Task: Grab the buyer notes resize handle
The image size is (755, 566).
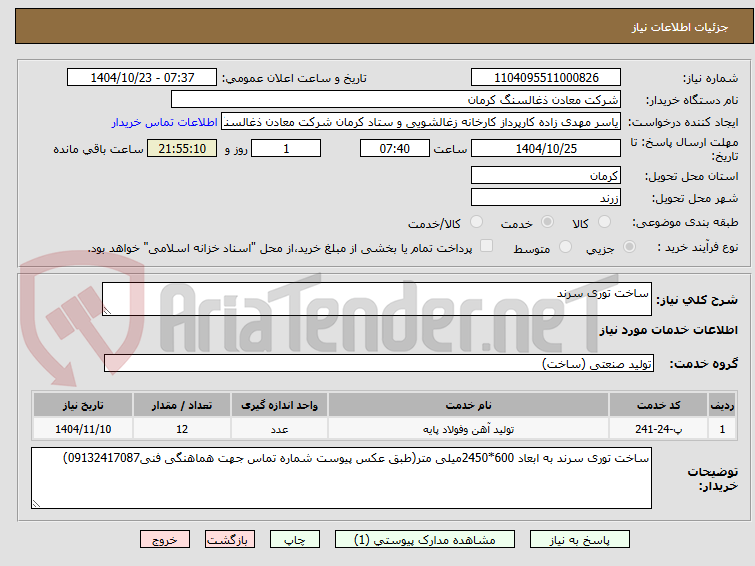Action: point(36,503)
